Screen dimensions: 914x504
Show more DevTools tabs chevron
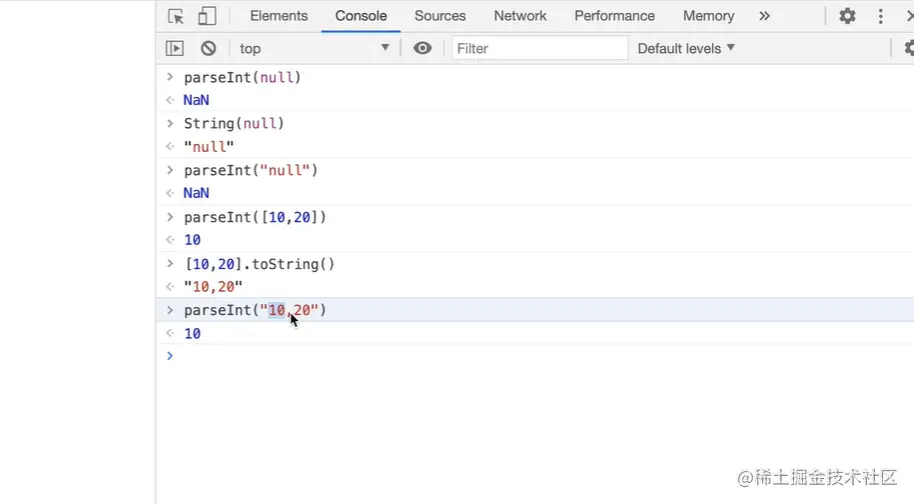[x=764, y=16]
